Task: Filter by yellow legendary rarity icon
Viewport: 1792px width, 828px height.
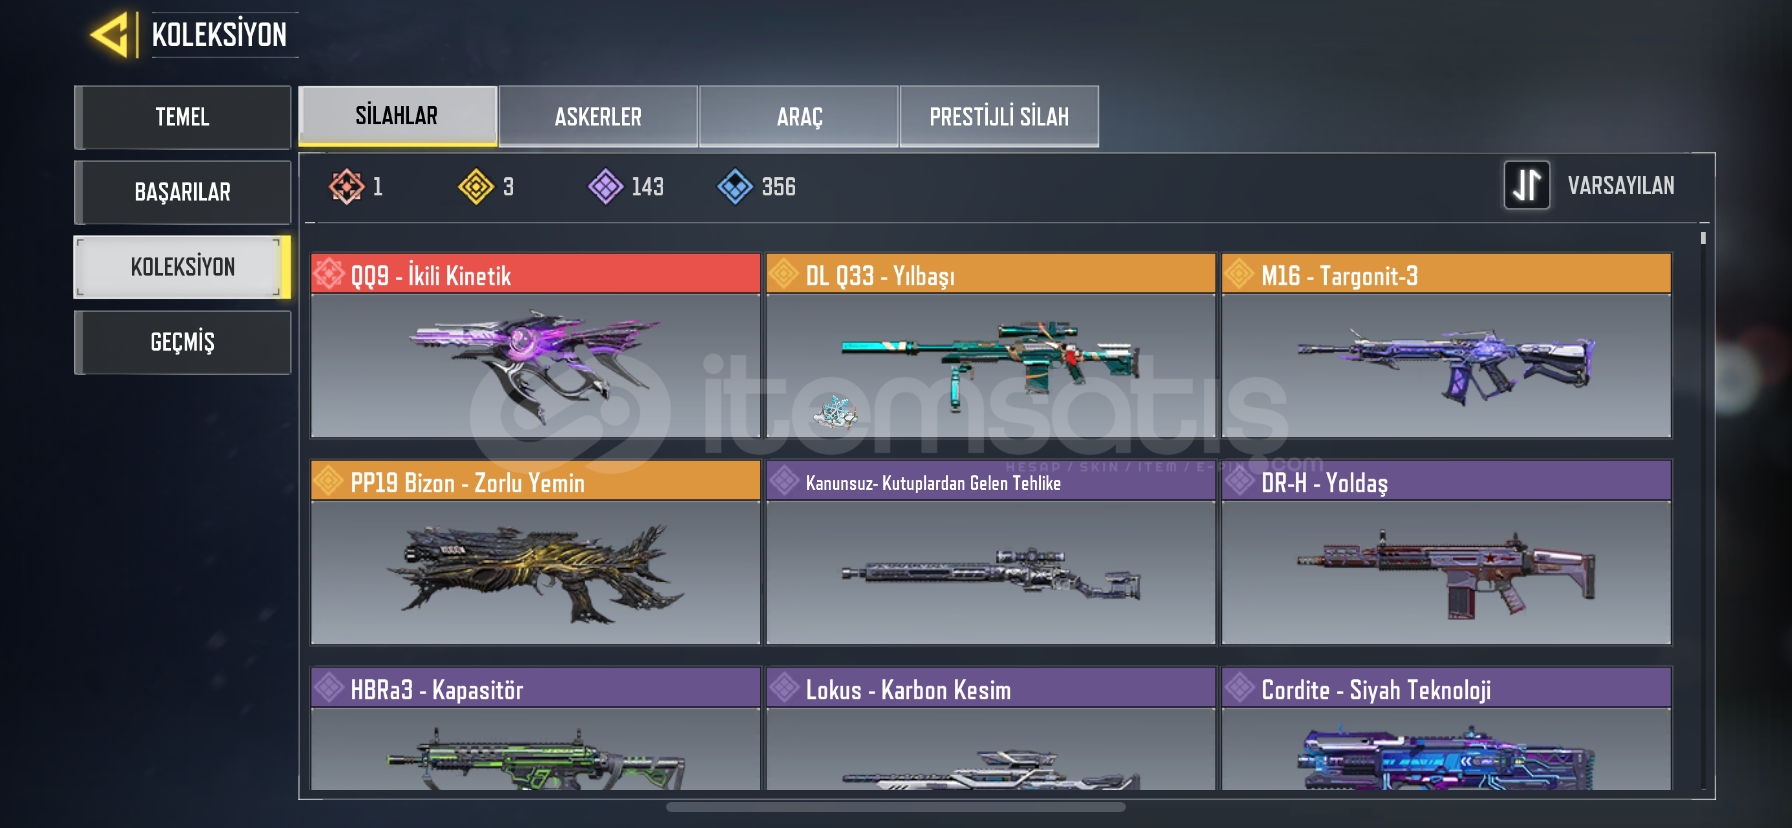Action: click(x=476, y=186)
